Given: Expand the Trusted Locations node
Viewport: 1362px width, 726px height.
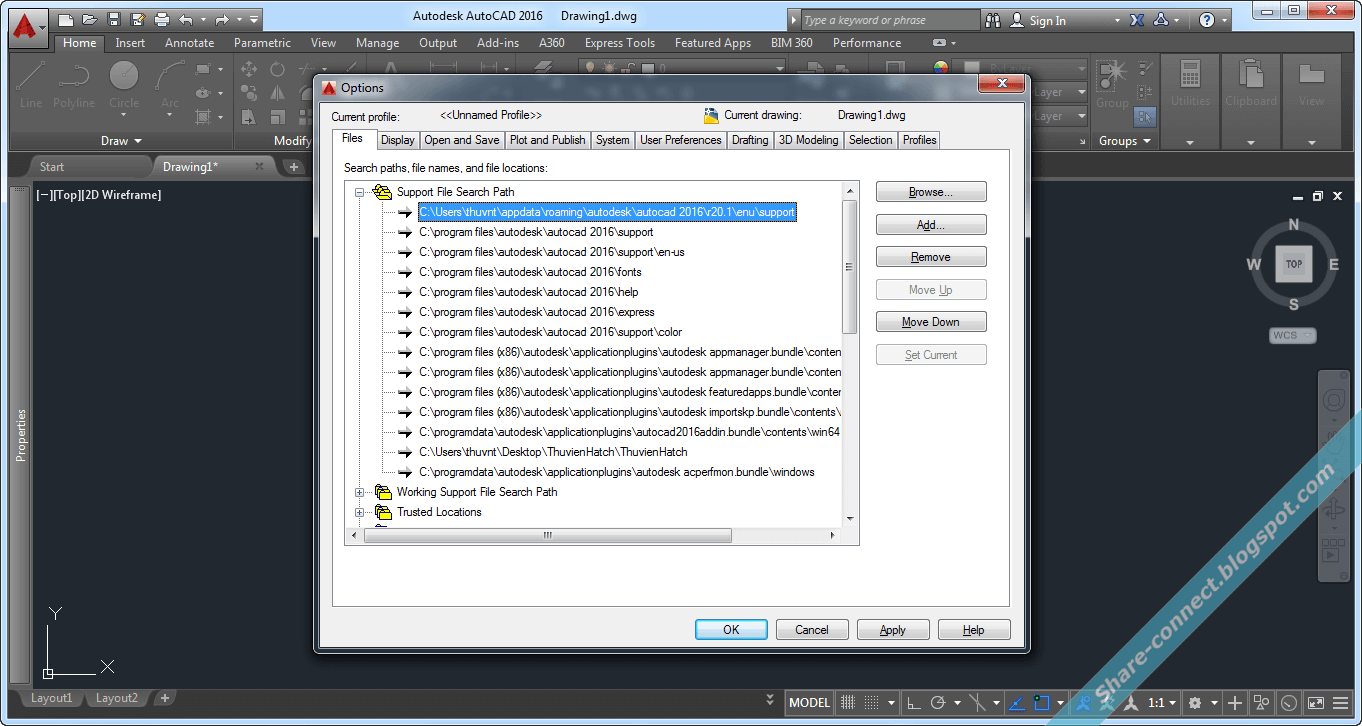Looking at the screenshot, I should [360, 512].
